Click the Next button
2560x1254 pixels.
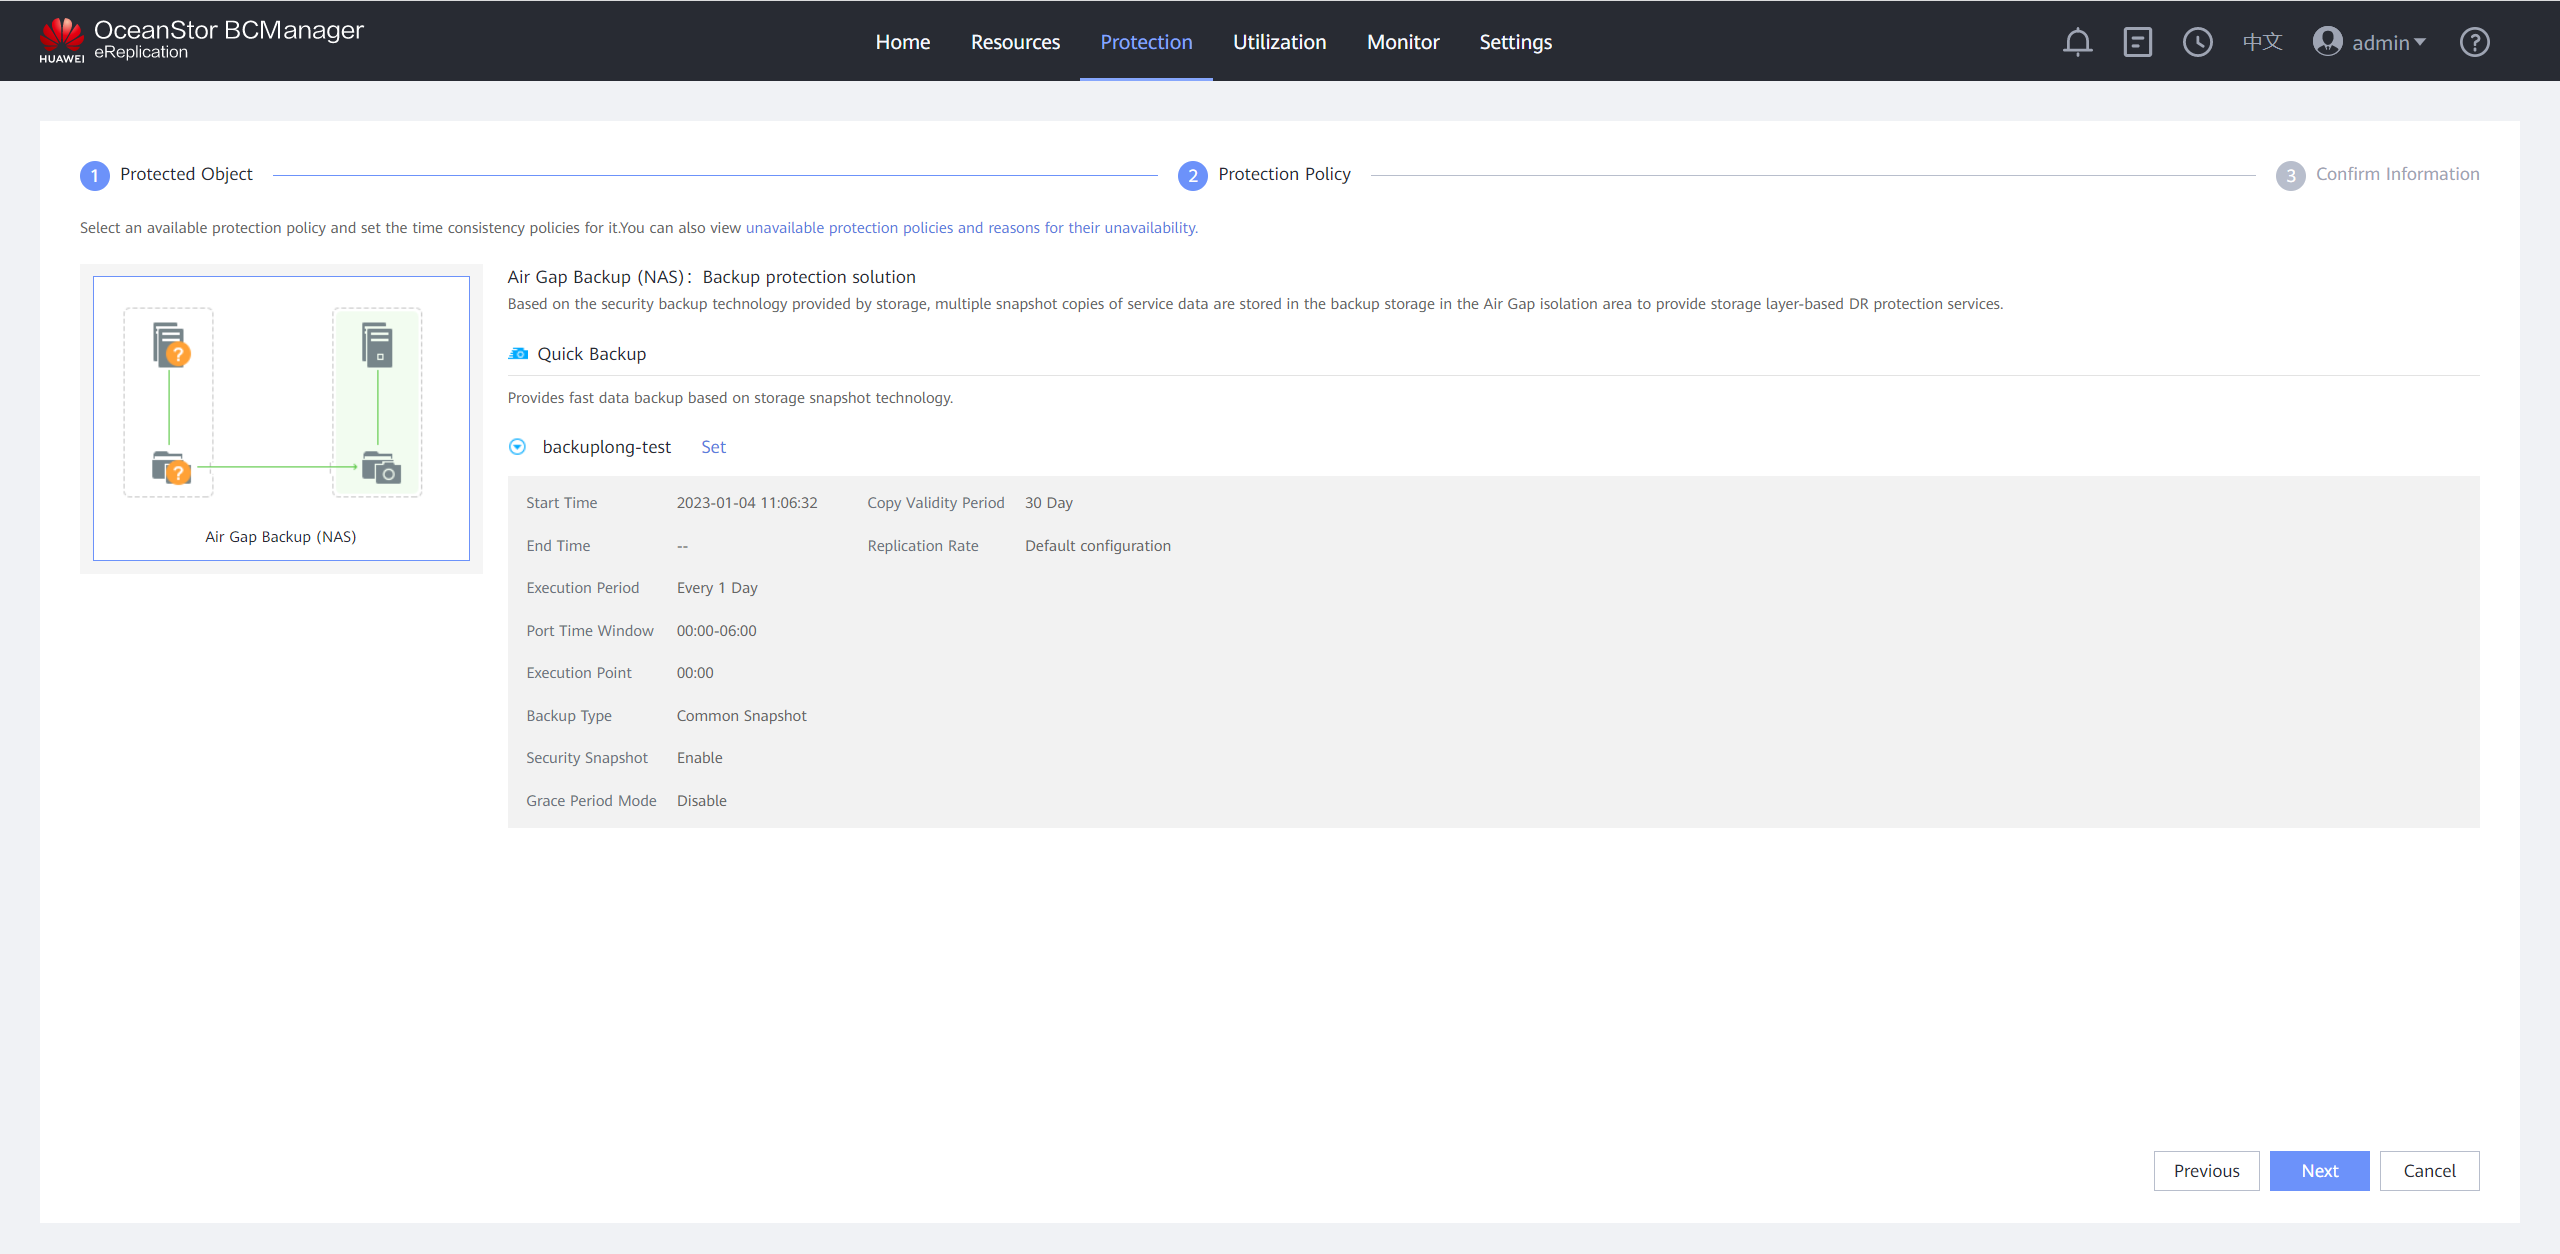tap(2319, 1171)
